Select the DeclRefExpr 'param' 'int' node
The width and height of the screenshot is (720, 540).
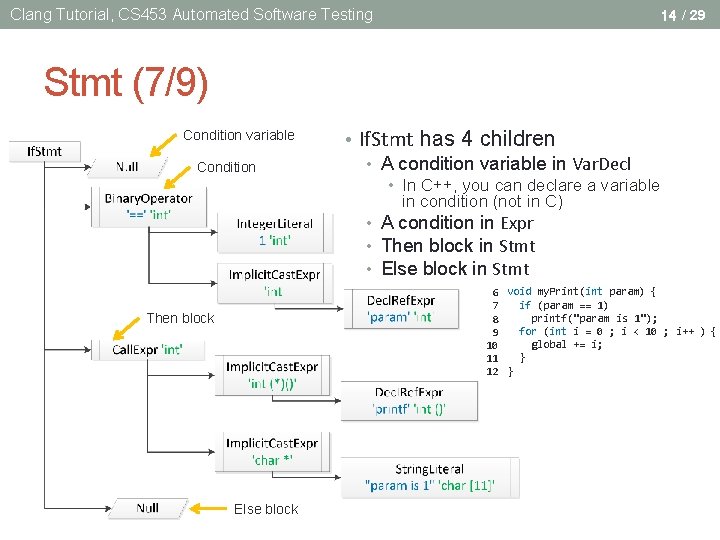[x=401, y=309]
